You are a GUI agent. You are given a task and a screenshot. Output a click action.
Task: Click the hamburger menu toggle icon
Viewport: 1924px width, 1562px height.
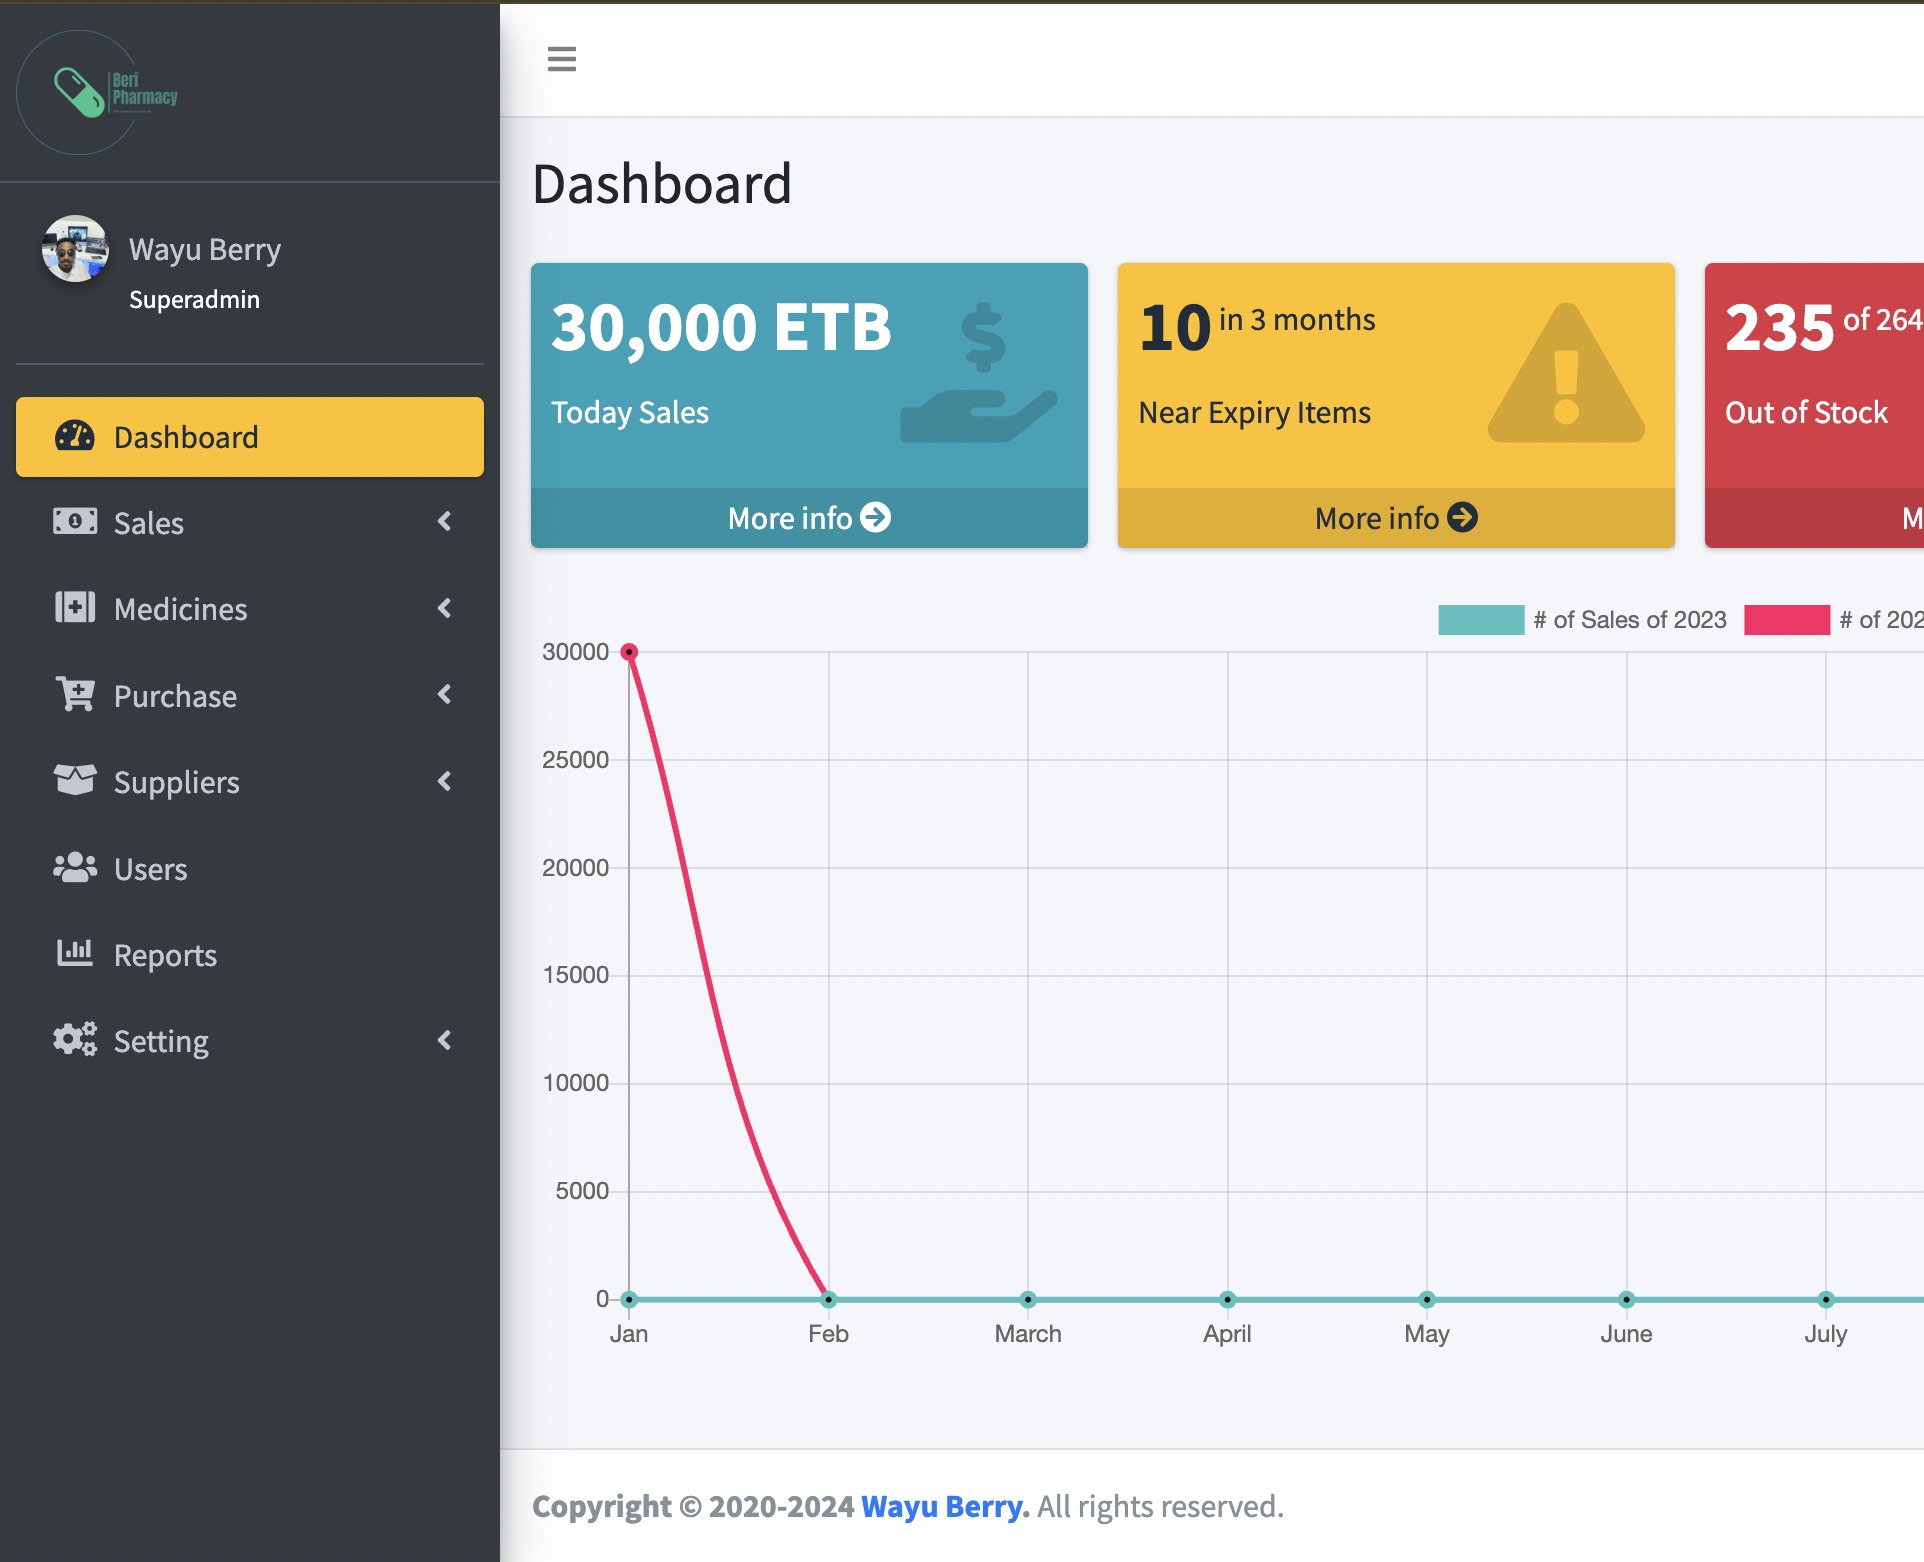coord(562,59)
